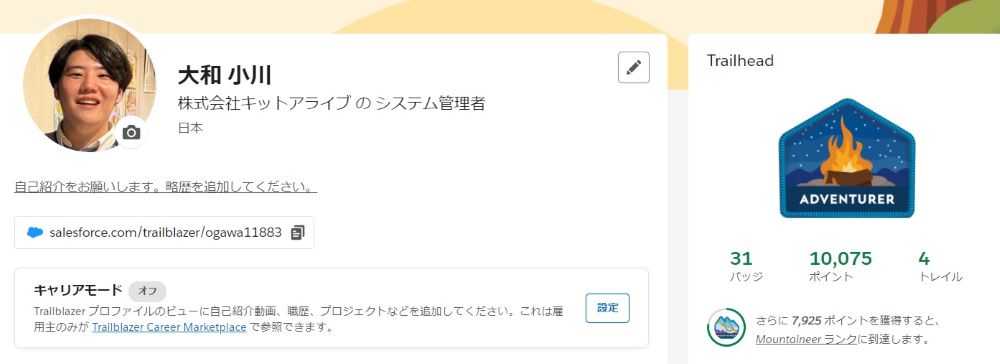Click the Trailhead panel heading

pos(740,61)
